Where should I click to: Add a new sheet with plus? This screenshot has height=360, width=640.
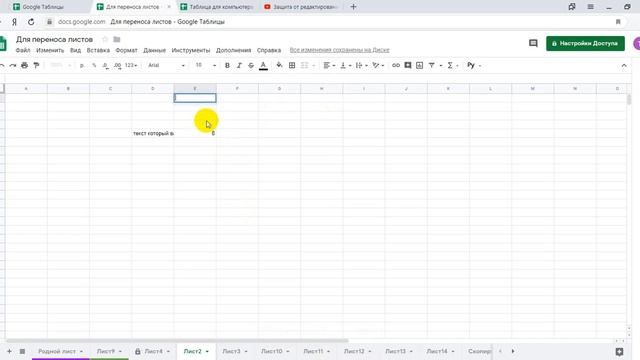click(9, 351)
